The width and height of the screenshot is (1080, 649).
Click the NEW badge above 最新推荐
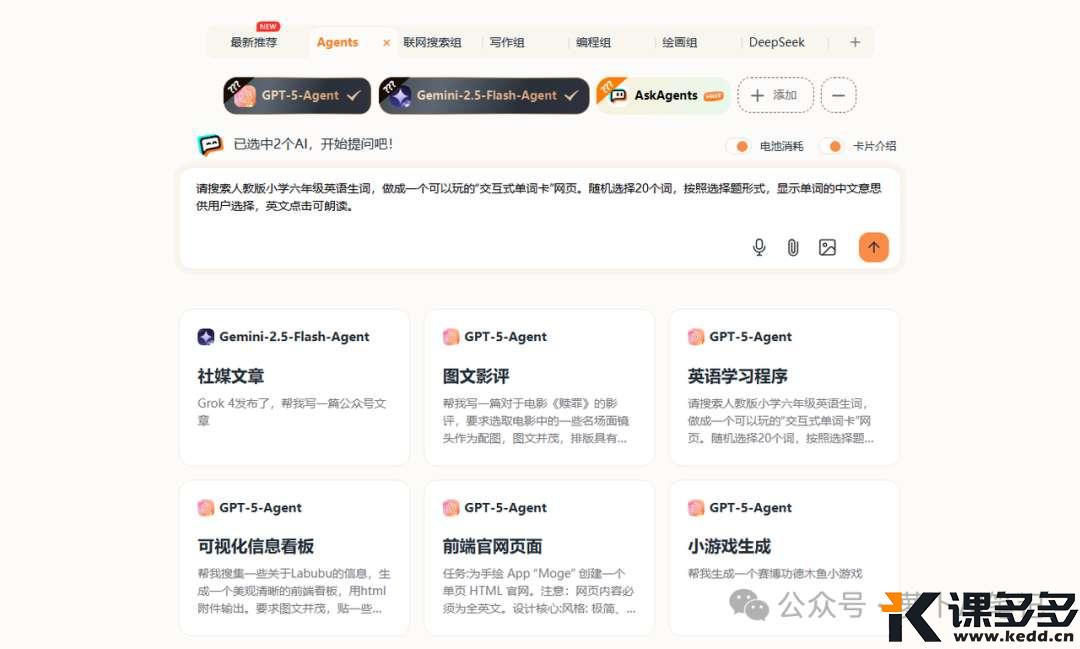[x=268, y=26]
